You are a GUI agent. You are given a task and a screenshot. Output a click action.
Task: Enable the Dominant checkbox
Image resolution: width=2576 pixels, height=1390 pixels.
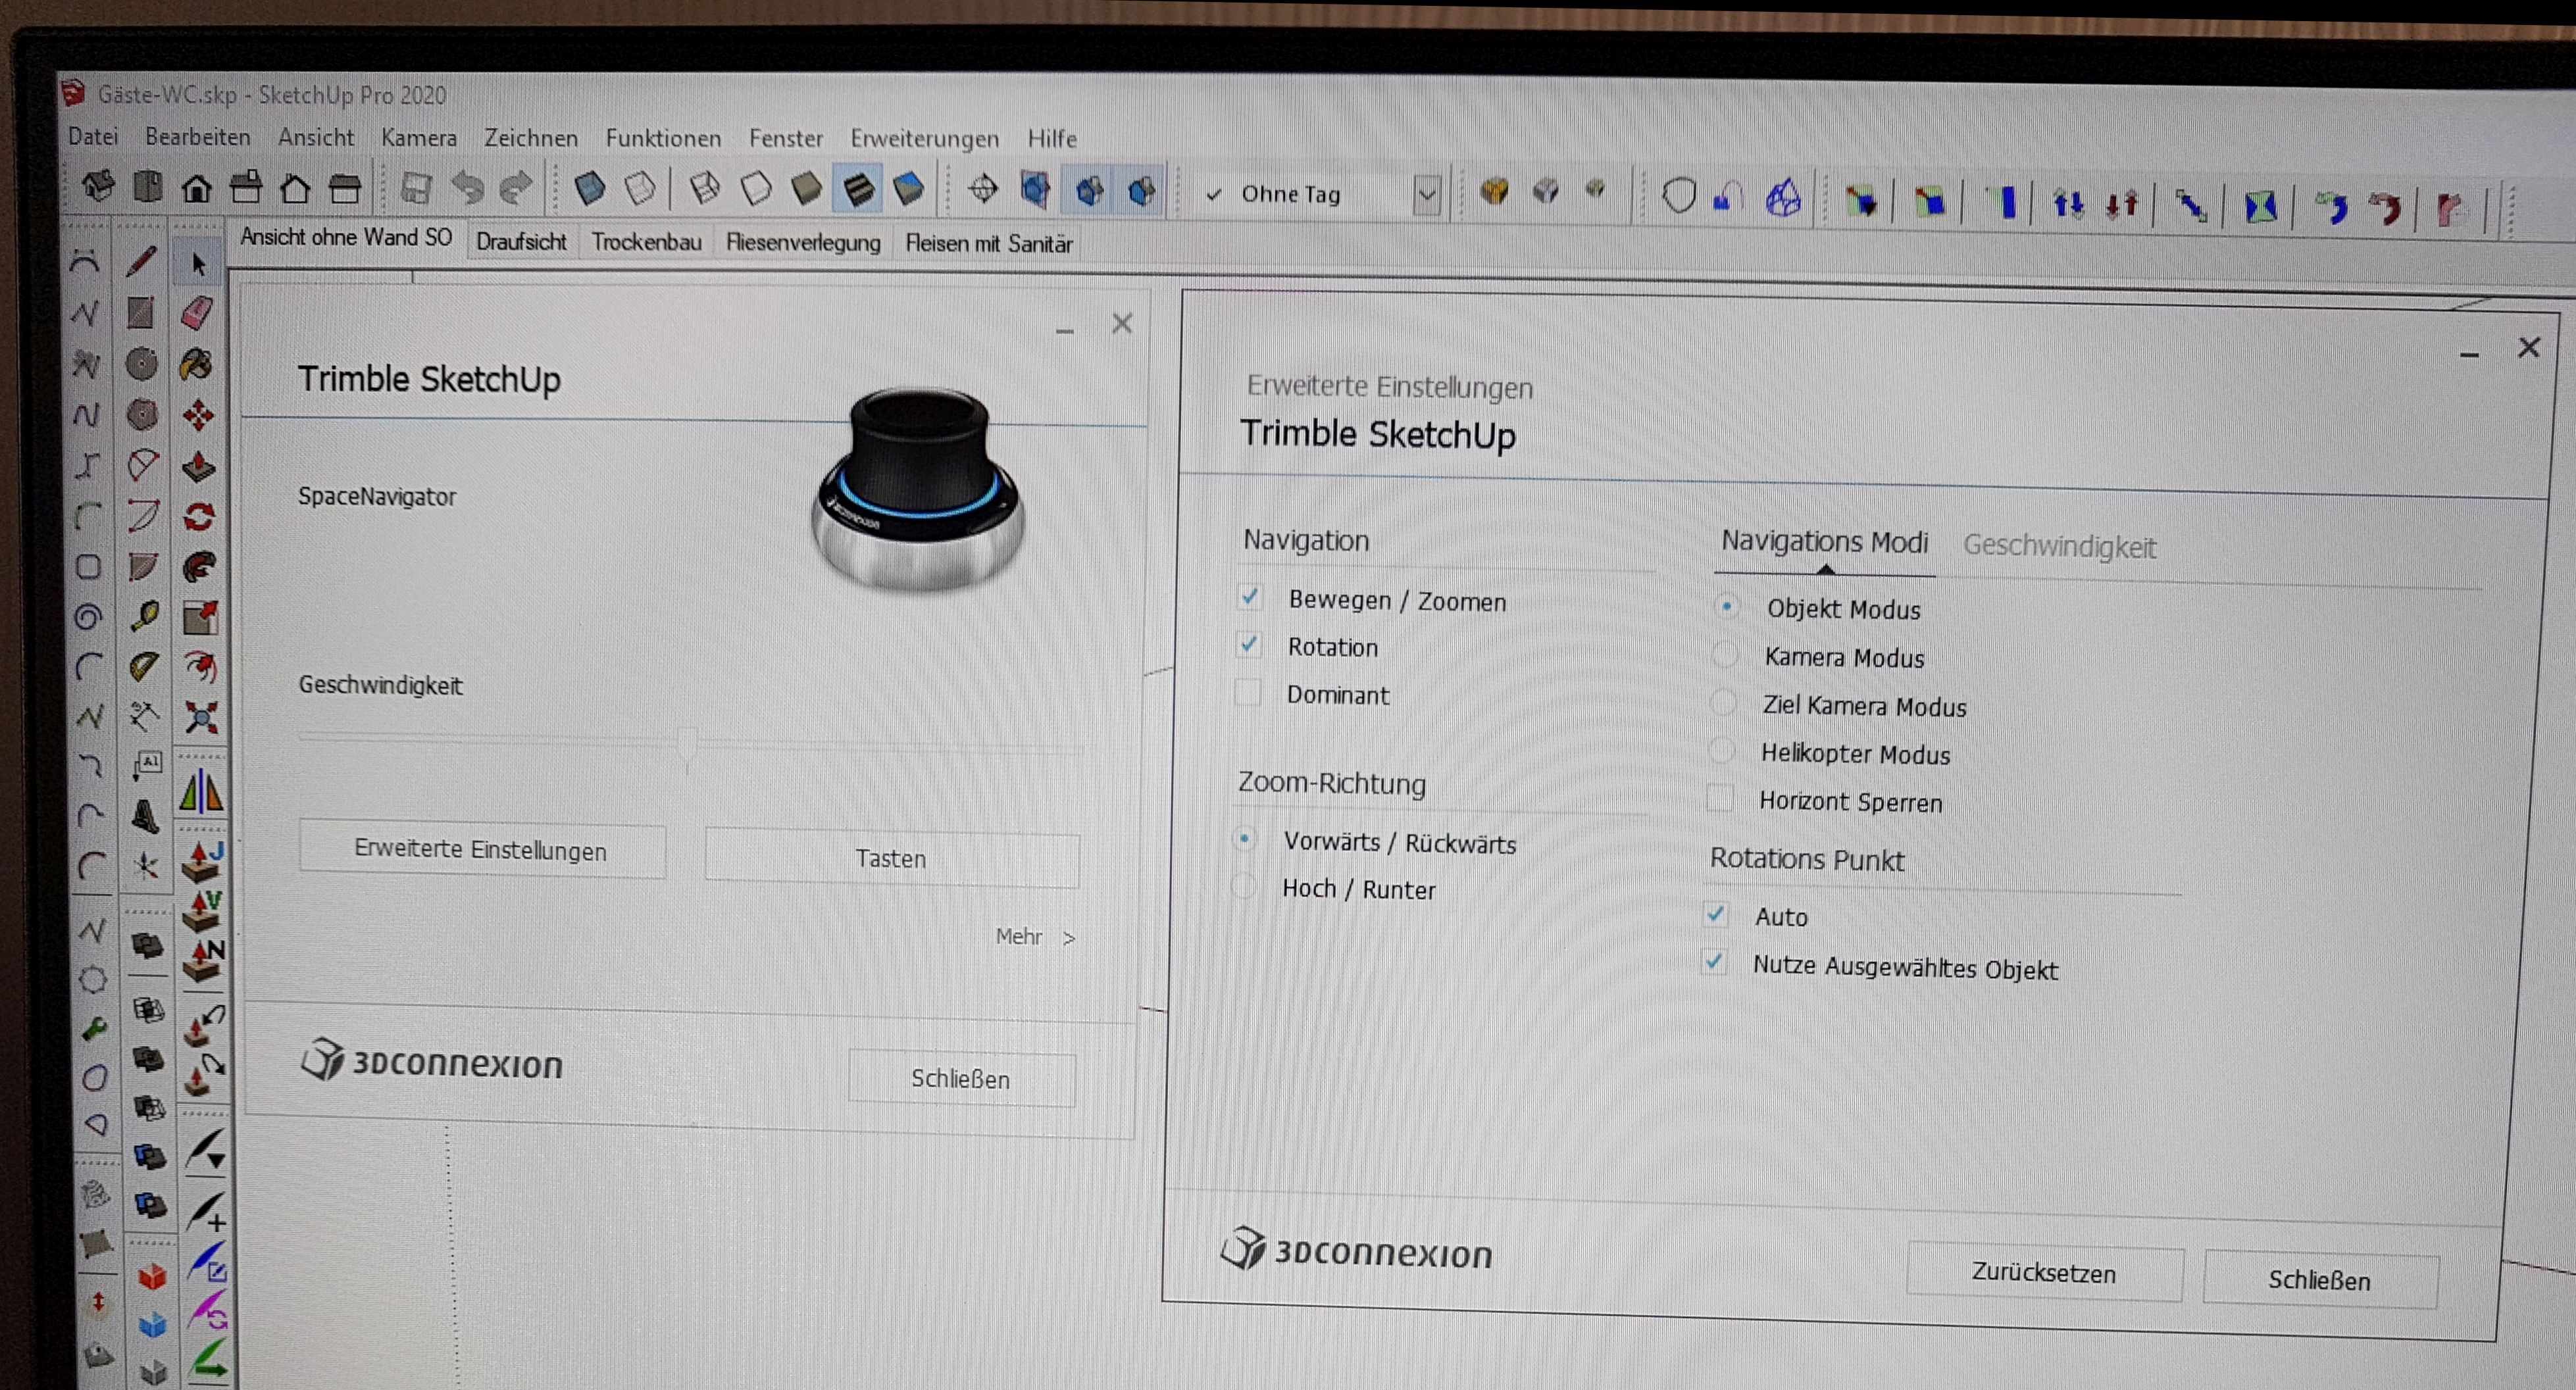click(1247, 692)
